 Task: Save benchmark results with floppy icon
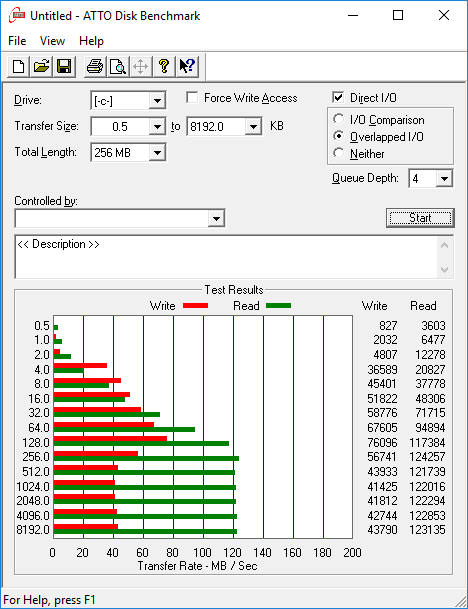point(64,66)
